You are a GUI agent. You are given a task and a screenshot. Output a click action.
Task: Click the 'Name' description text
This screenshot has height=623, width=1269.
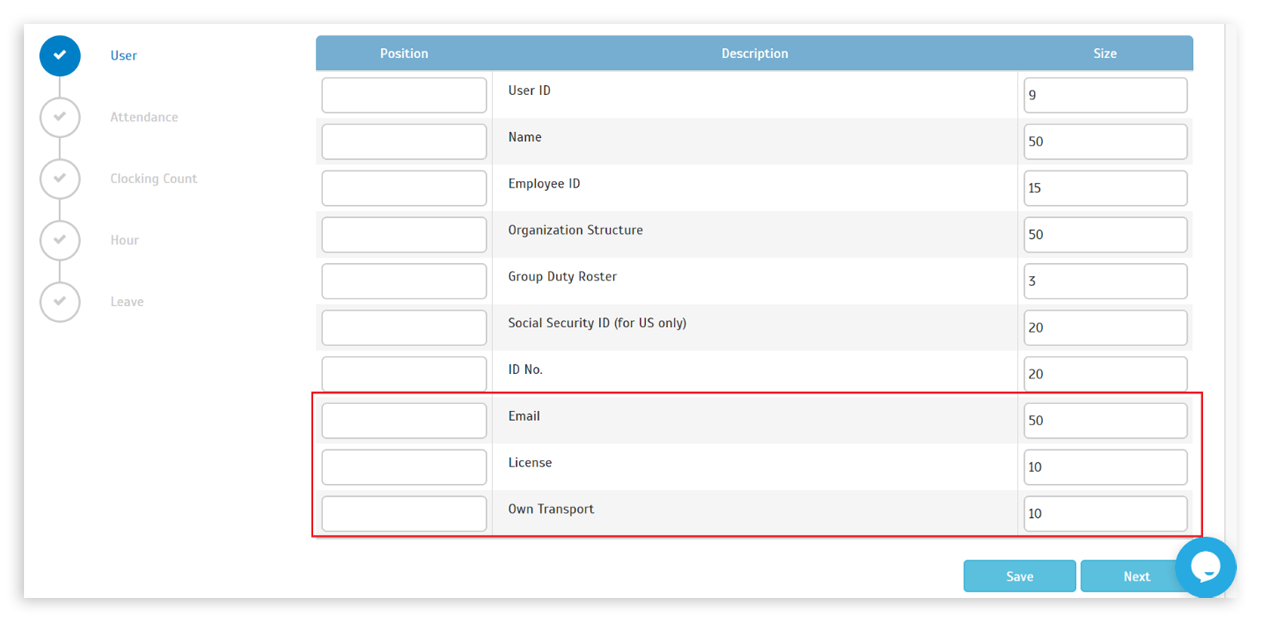pyautogui.click(x=525, y=137)
